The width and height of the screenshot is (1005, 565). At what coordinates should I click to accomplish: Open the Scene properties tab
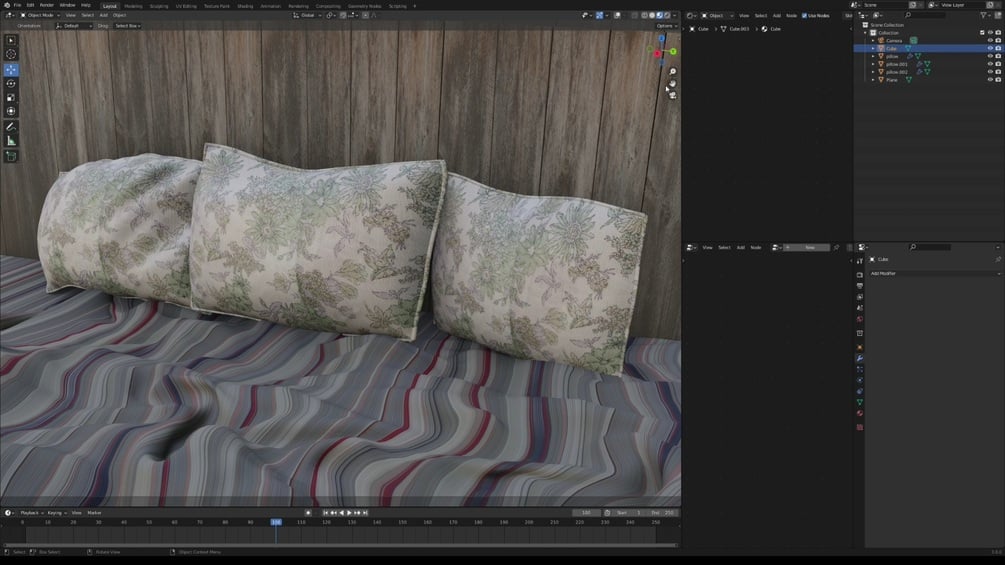tap(860, 308)
